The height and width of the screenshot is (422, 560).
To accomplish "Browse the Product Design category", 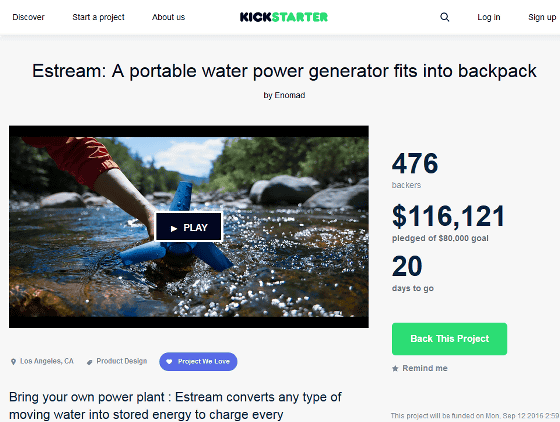I will pos(122,361).
